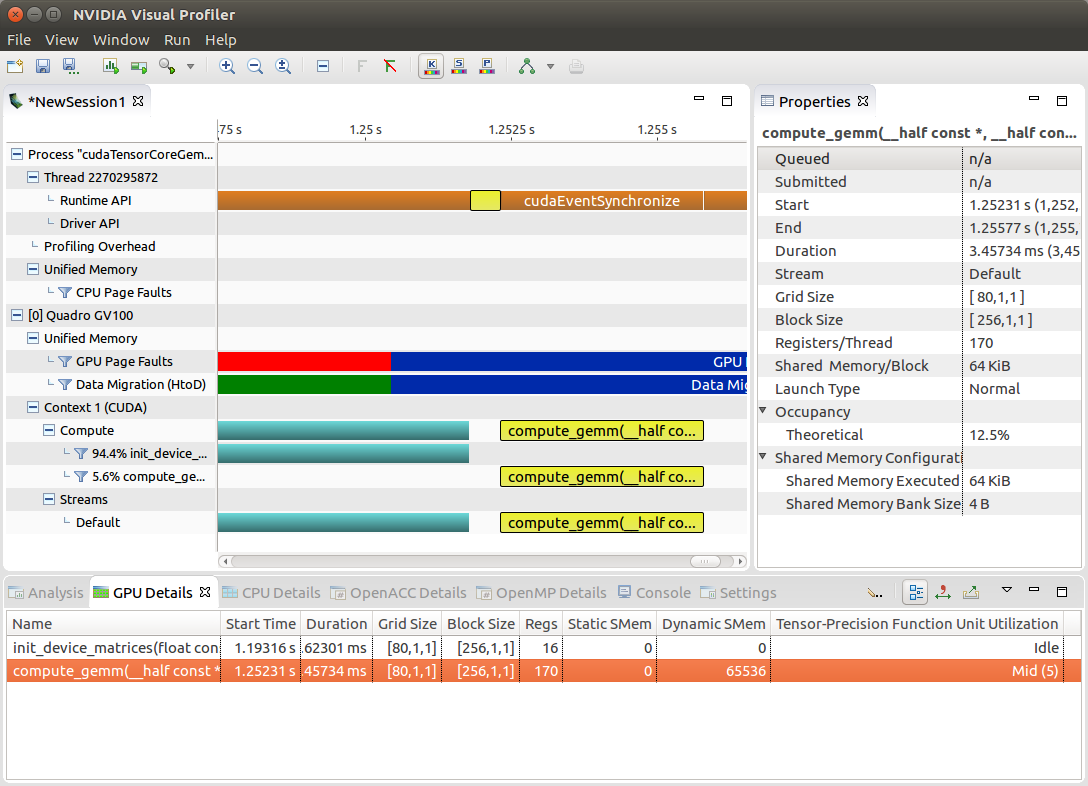1088x786 pixels.
Task: Click the export details icon
Action: [x=971, y=592]
